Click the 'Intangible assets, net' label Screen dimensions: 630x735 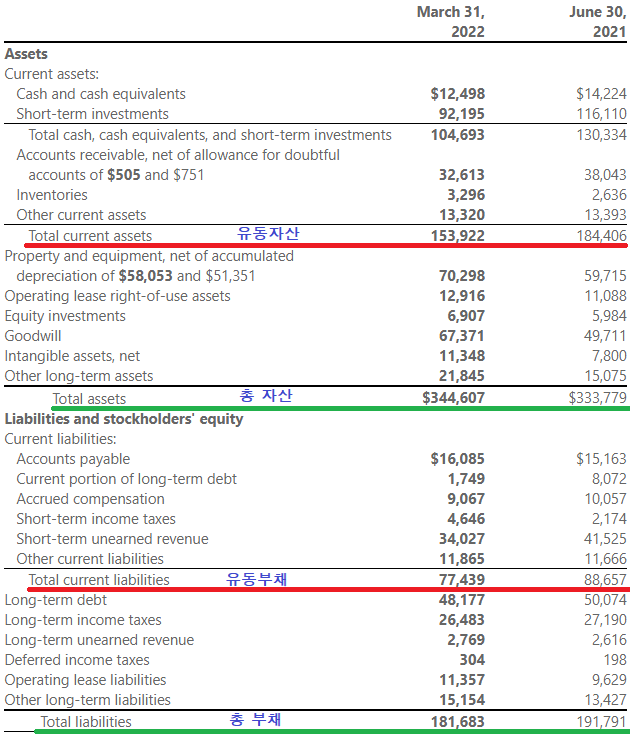pos(72,356)
